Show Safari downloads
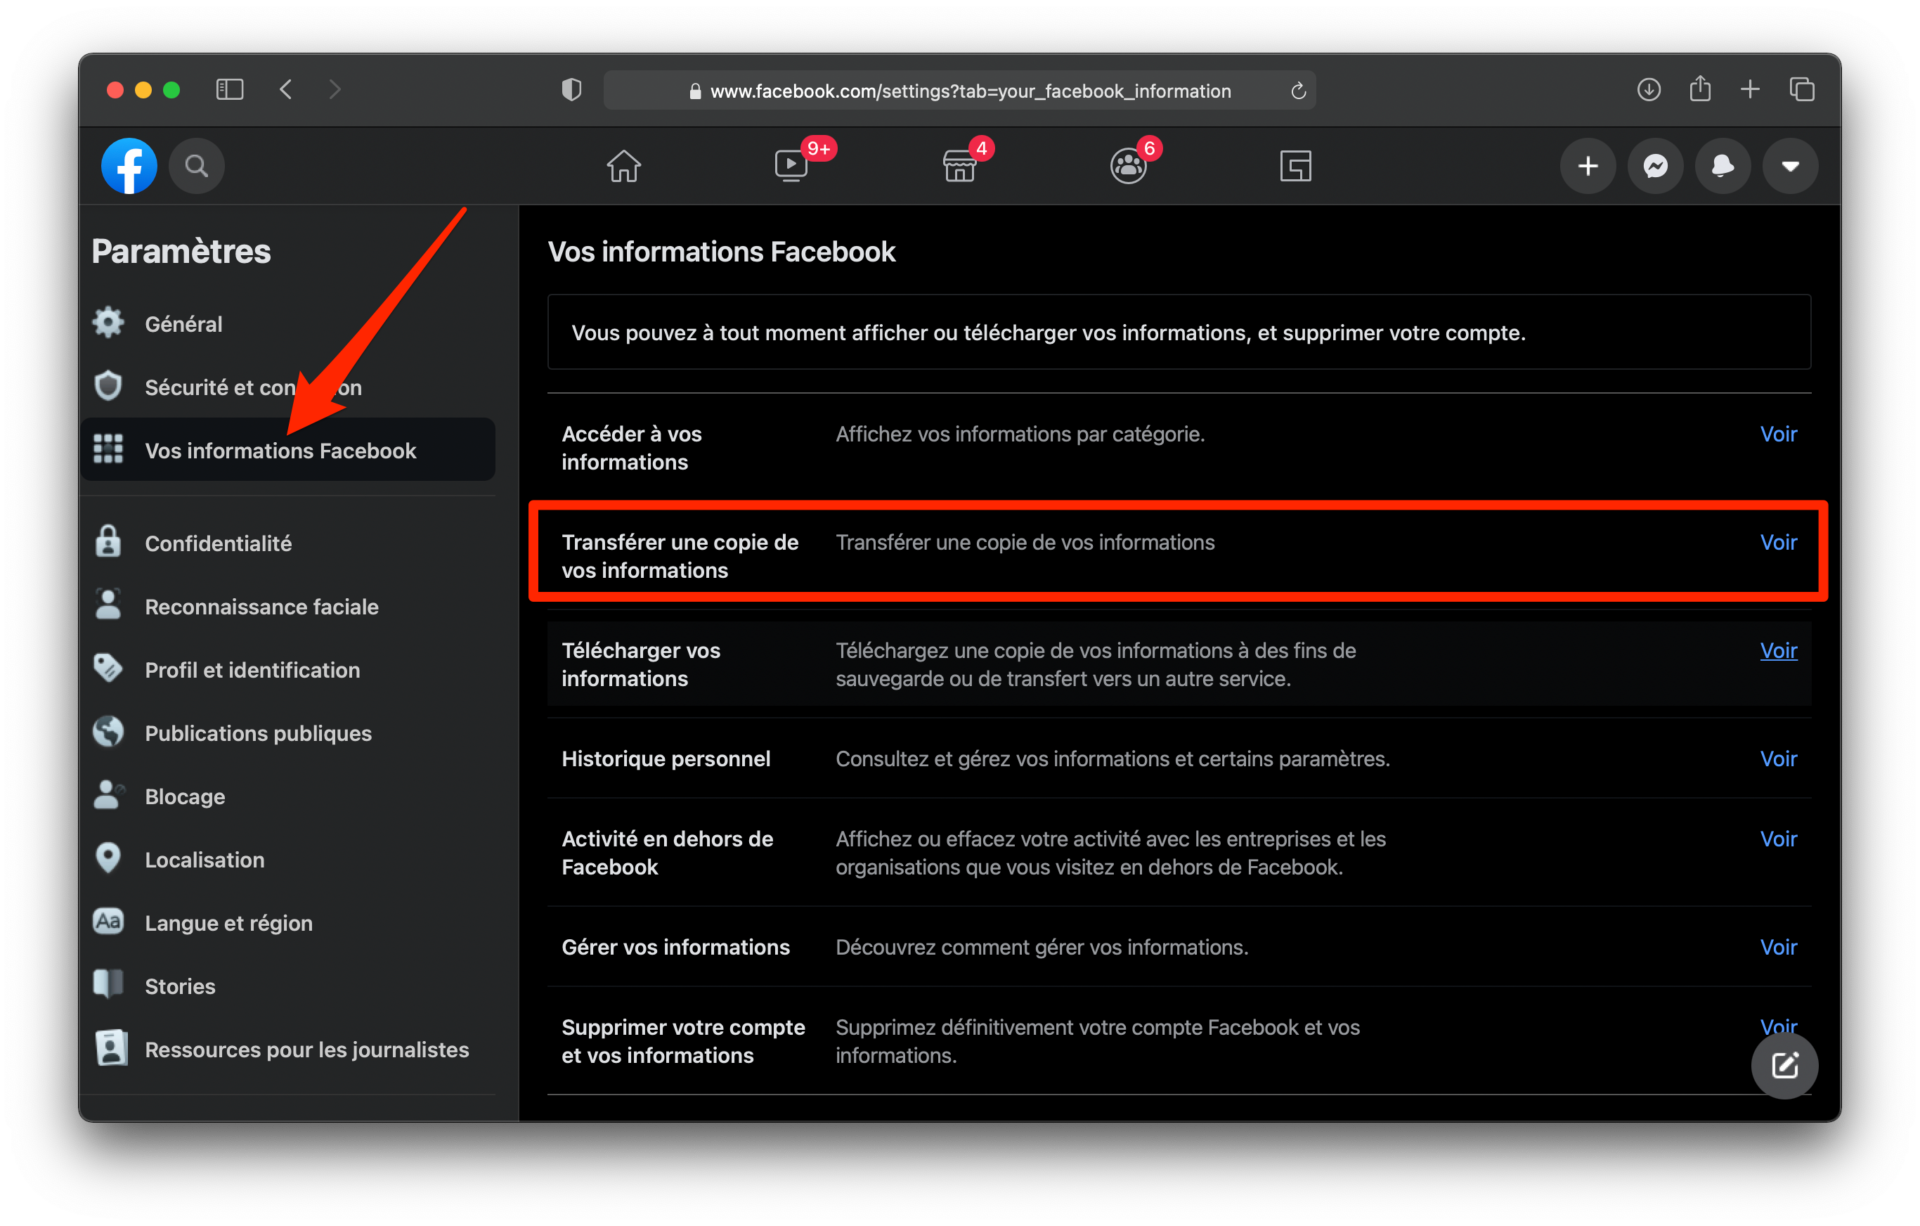This screenshot has width=1920, height=1226. (1649, 90)
